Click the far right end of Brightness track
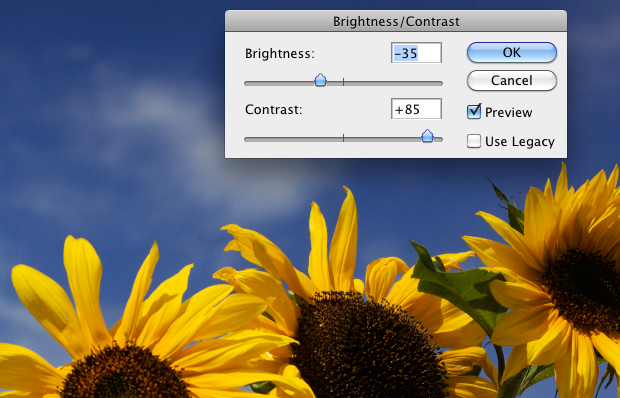 coord(440,83)
